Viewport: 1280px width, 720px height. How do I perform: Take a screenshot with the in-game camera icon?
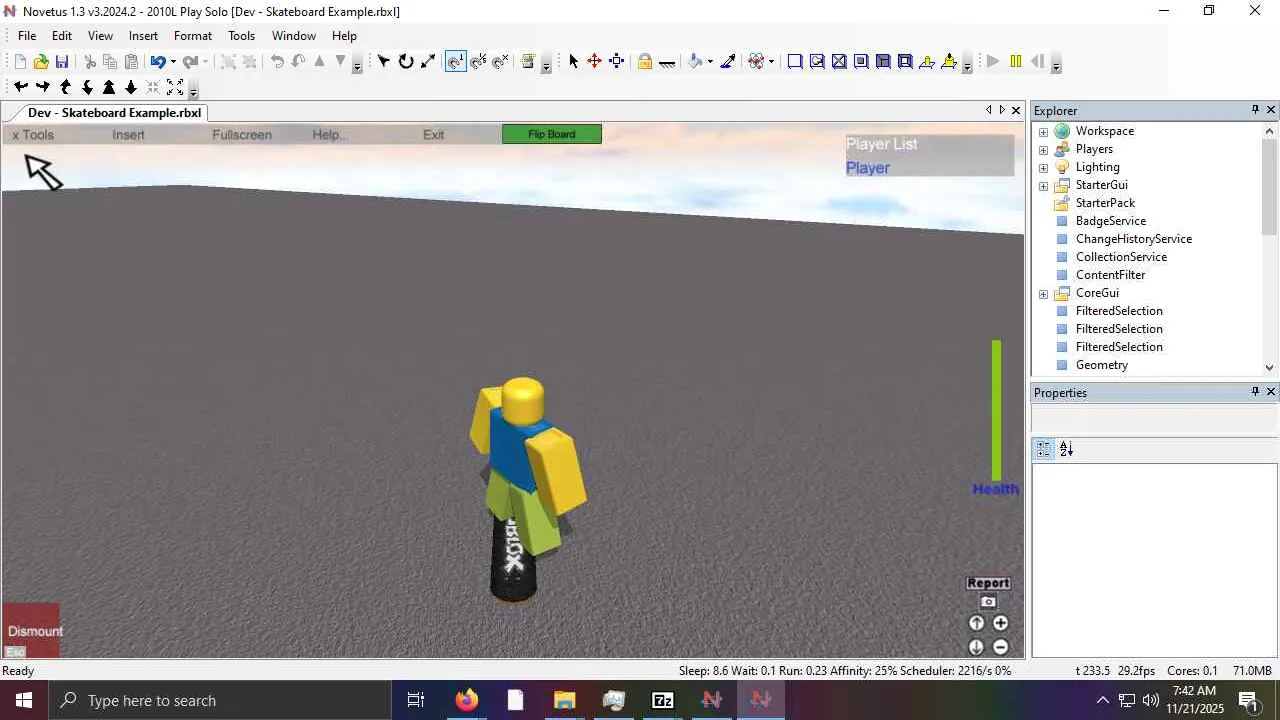pyautogui.click(x=988, y=602)
